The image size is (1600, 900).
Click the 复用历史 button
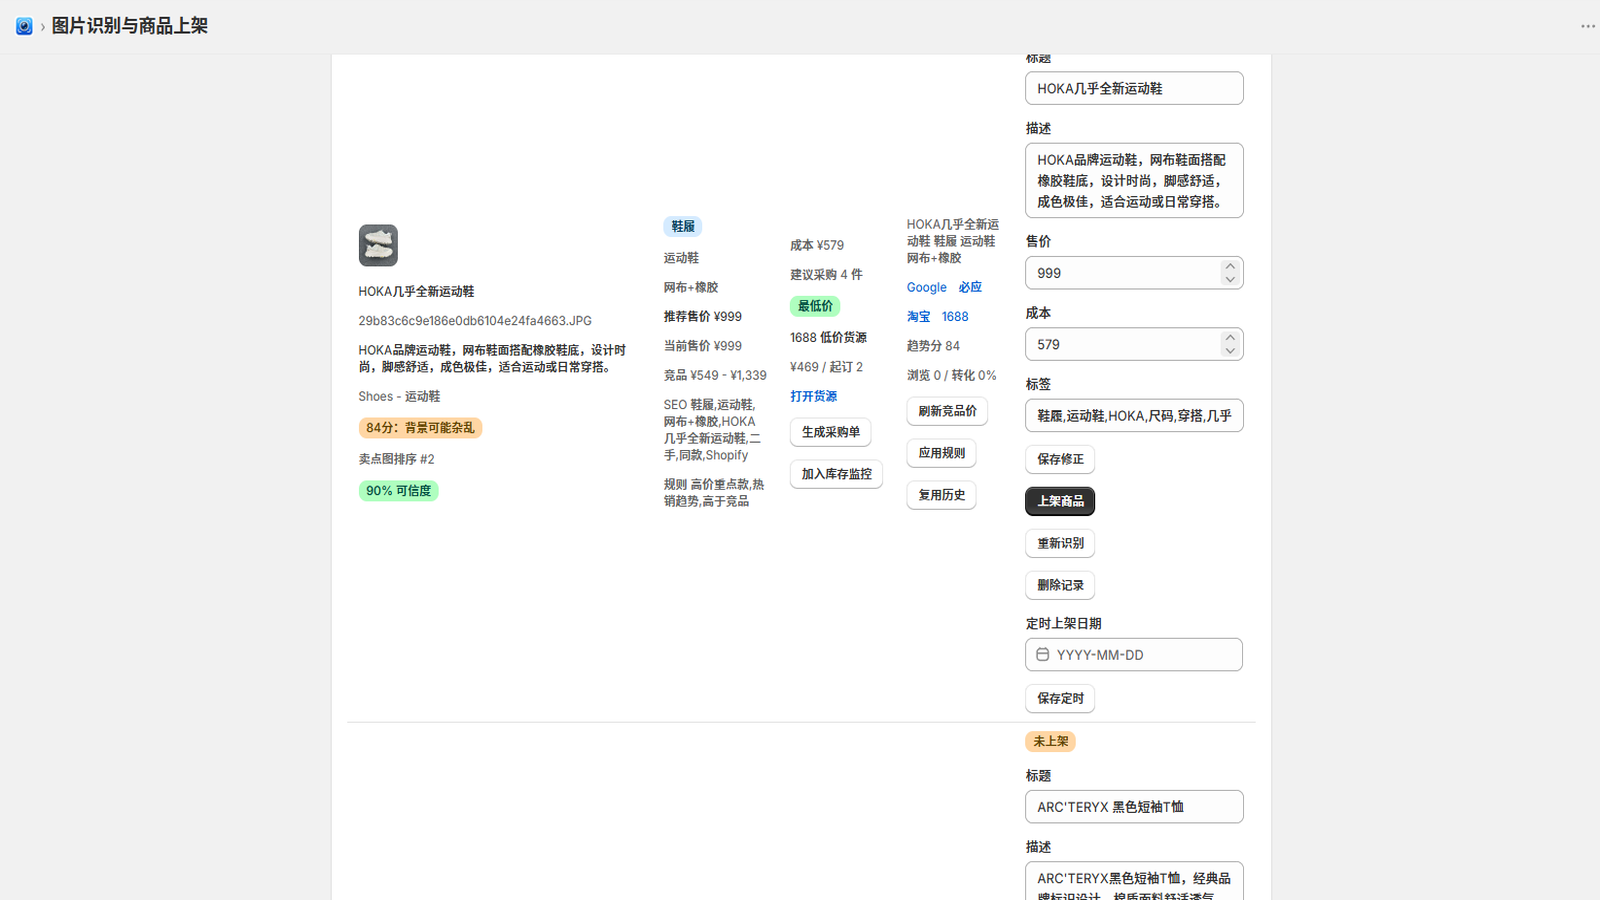(941, 495)
